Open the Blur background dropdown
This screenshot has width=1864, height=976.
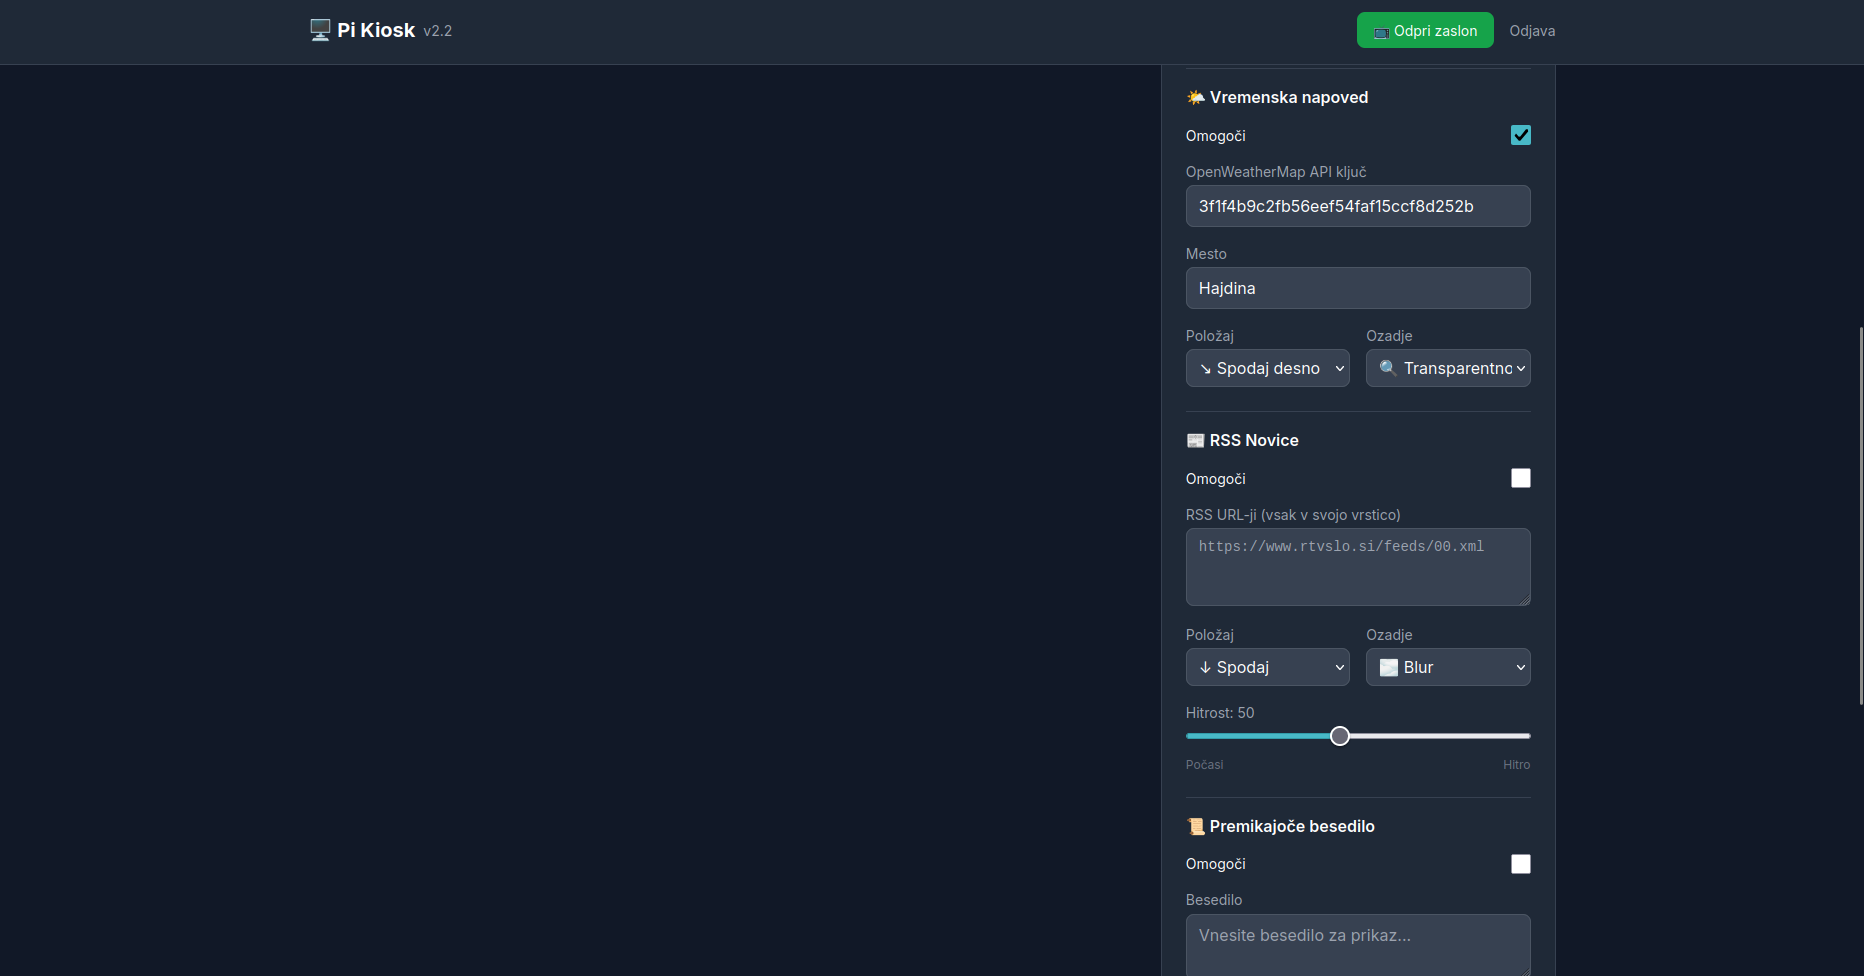click(1447, 667)
